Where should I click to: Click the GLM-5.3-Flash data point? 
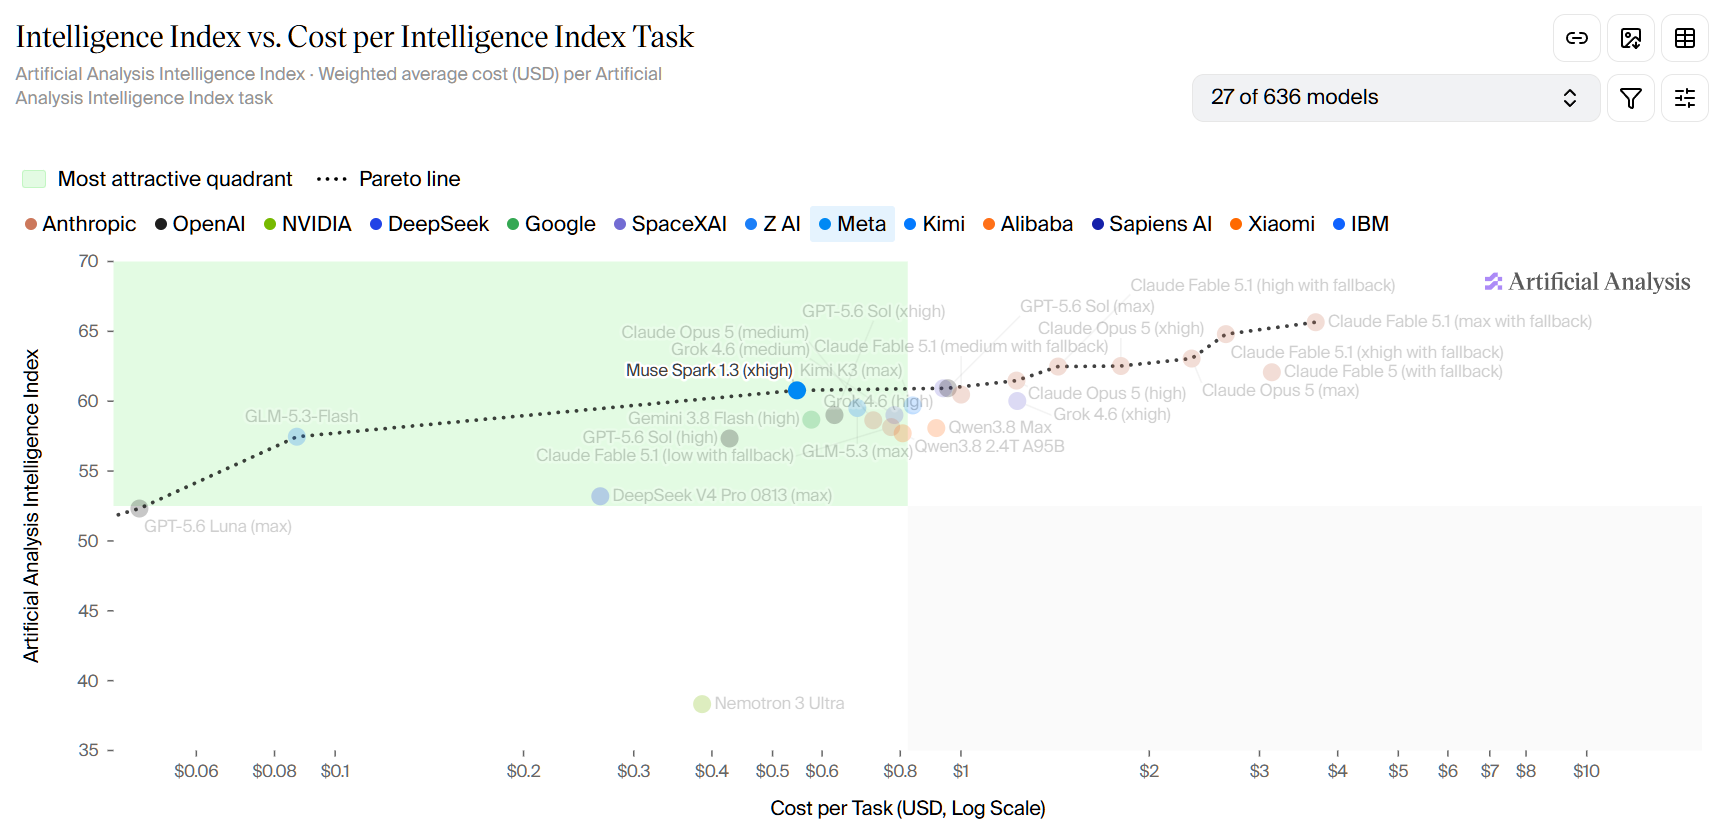point(297,437)
